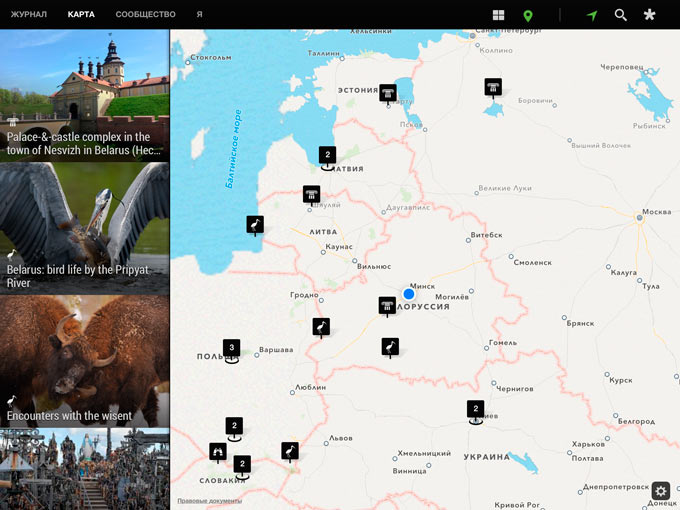Viewport: 680px width, 510px height.
Task: Switch to grid view icon
Action: [x=498, y=15]
